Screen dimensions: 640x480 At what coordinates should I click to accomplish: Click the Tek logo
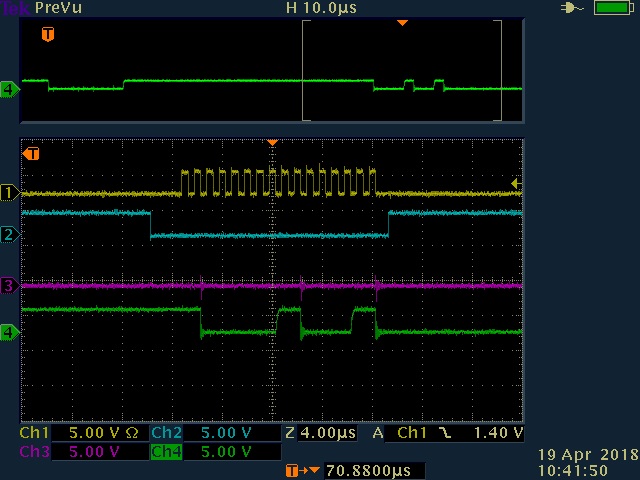point(16,8)
